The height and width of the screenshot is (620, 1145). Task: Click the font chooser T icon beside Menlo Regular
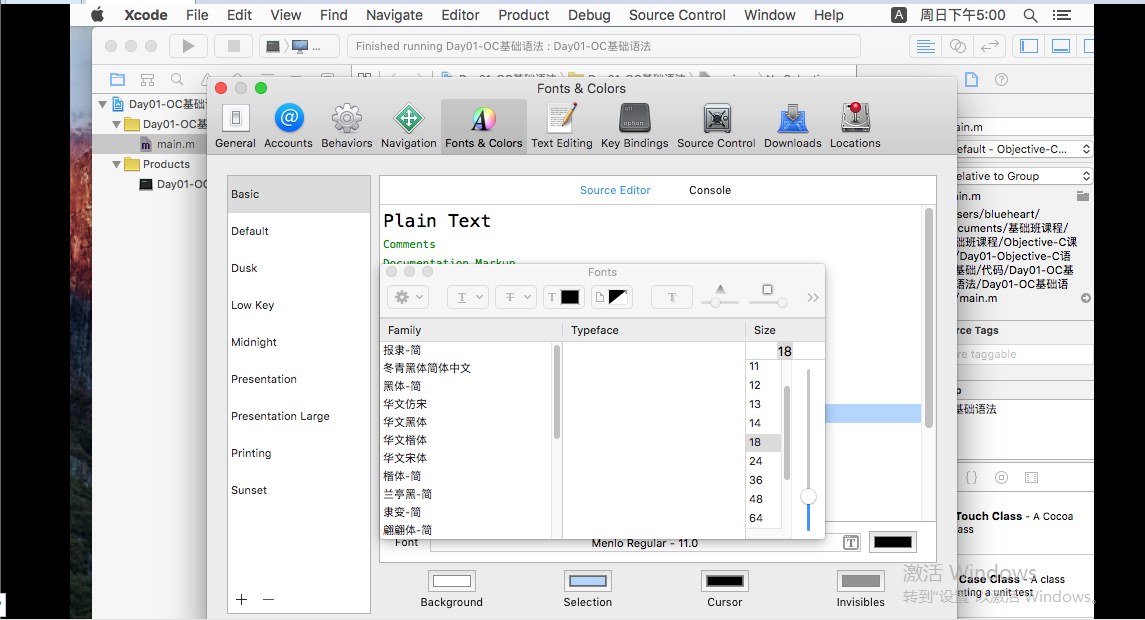pos(851,543)
